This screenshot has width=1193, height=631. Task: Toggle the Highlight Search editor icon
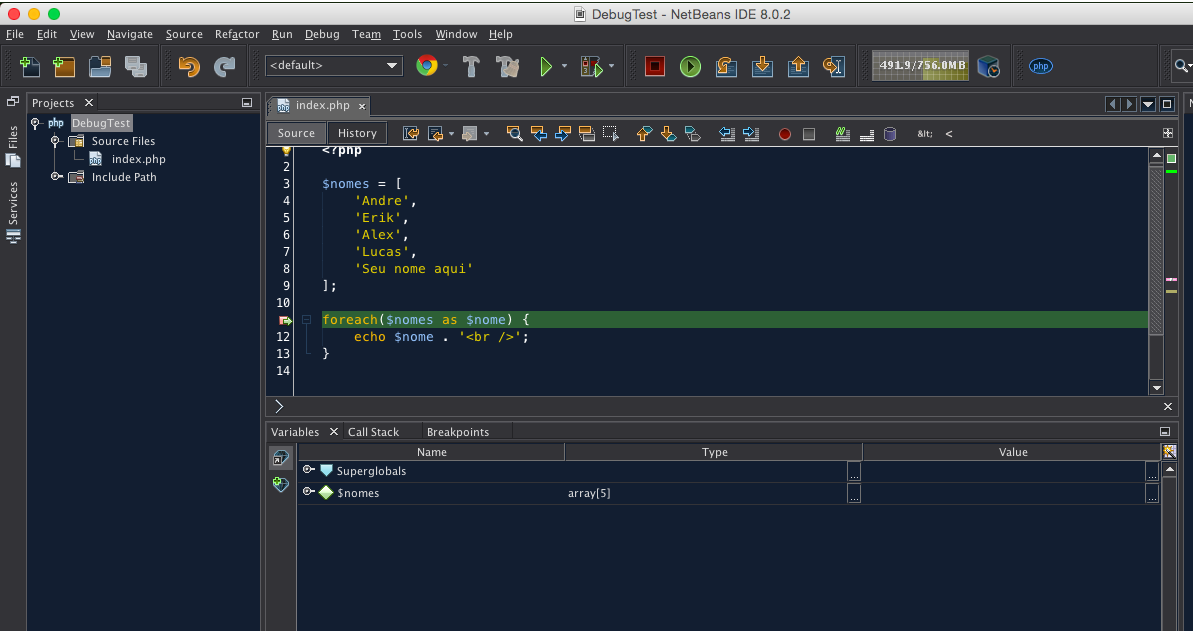[x=587, y=134]
